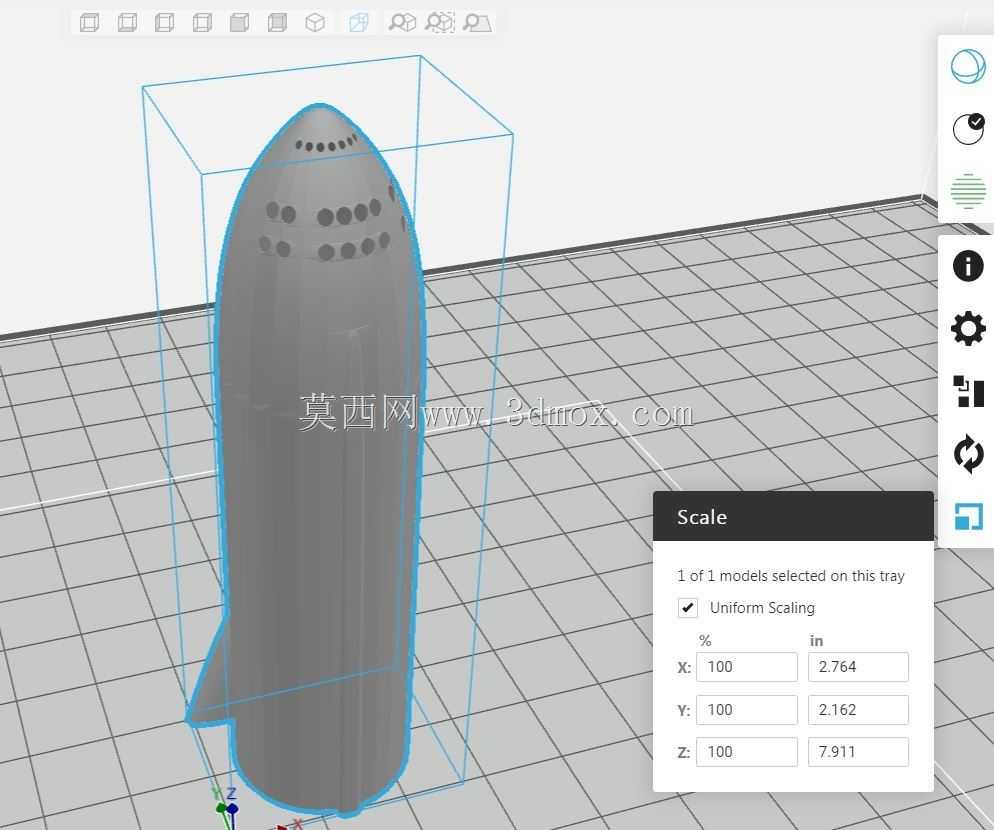
Task: Click the Y percent field showing 100
Action: pyautogui.click(x=747, y=710)
